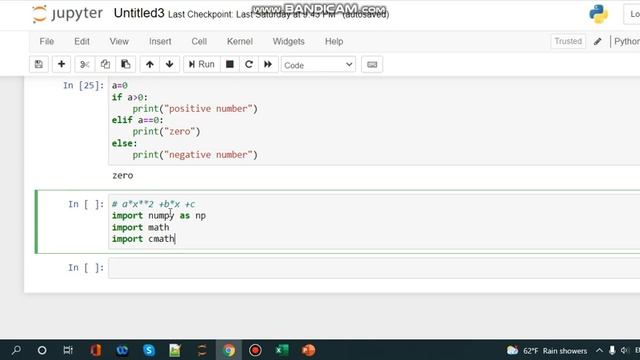The height and width of the screenshot is (360, 640).
Task: Open Windows search from taskbar
Action: point(16,350)
